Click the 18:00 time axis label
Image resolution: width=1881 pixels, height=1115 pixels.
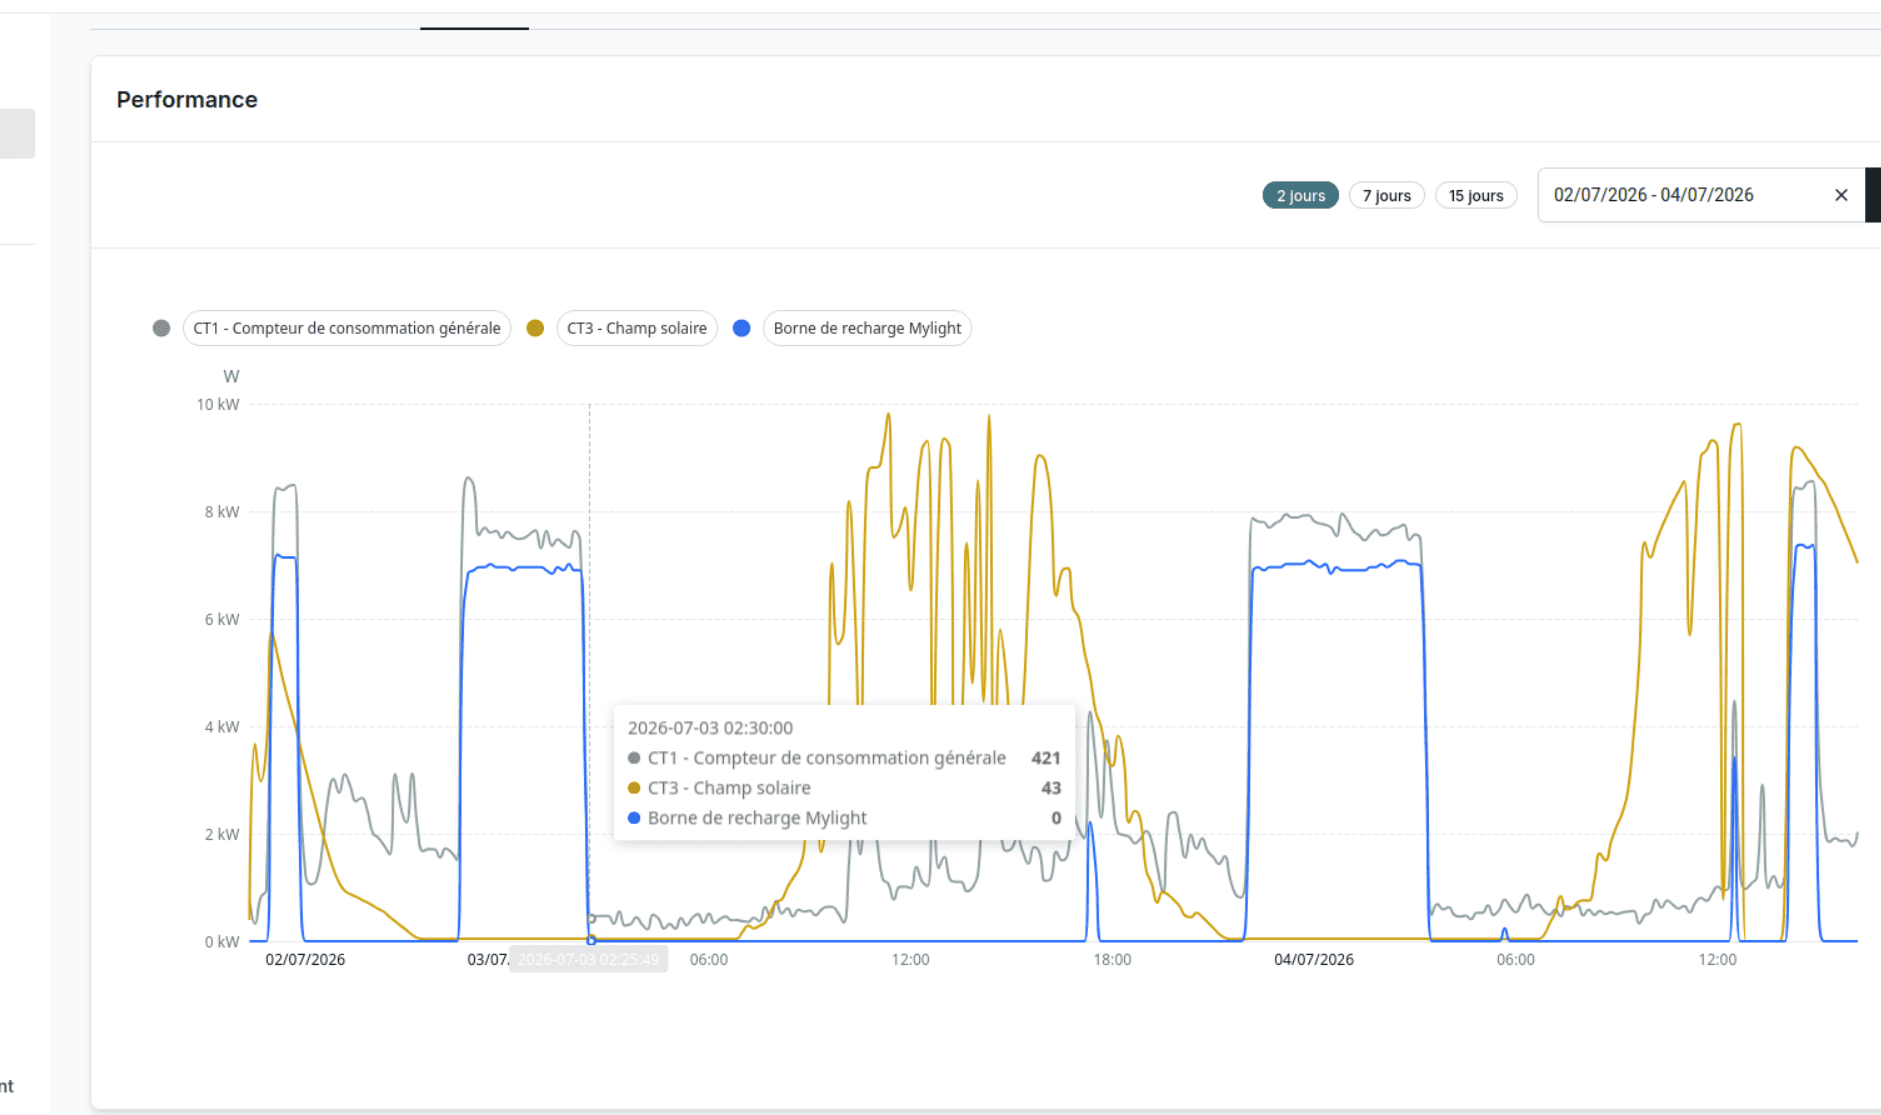coord(1112,959)
